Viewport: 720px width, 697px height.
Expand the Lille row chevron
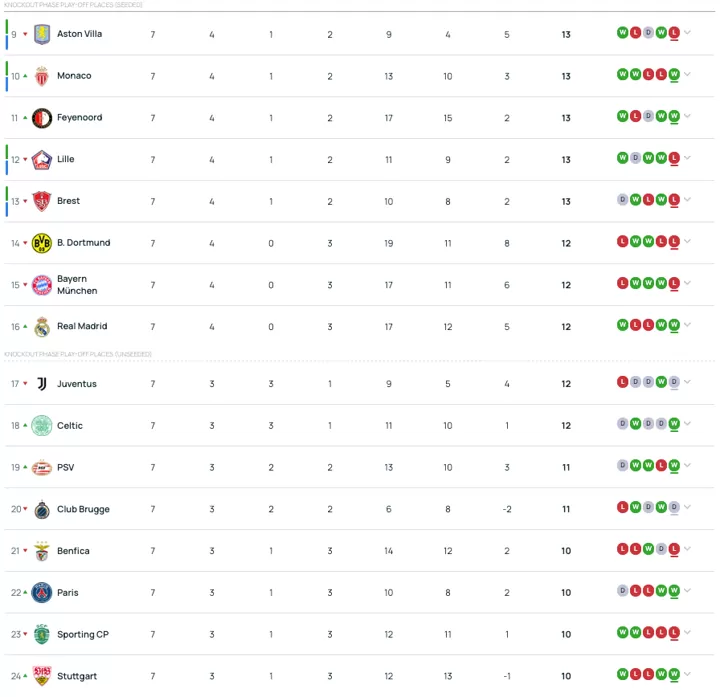click(x=687, y=157)
